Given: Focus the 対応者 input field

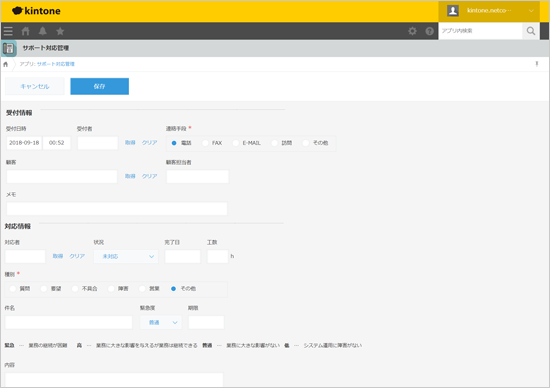Looking at the screenshot, I should [x=25, y=256].
